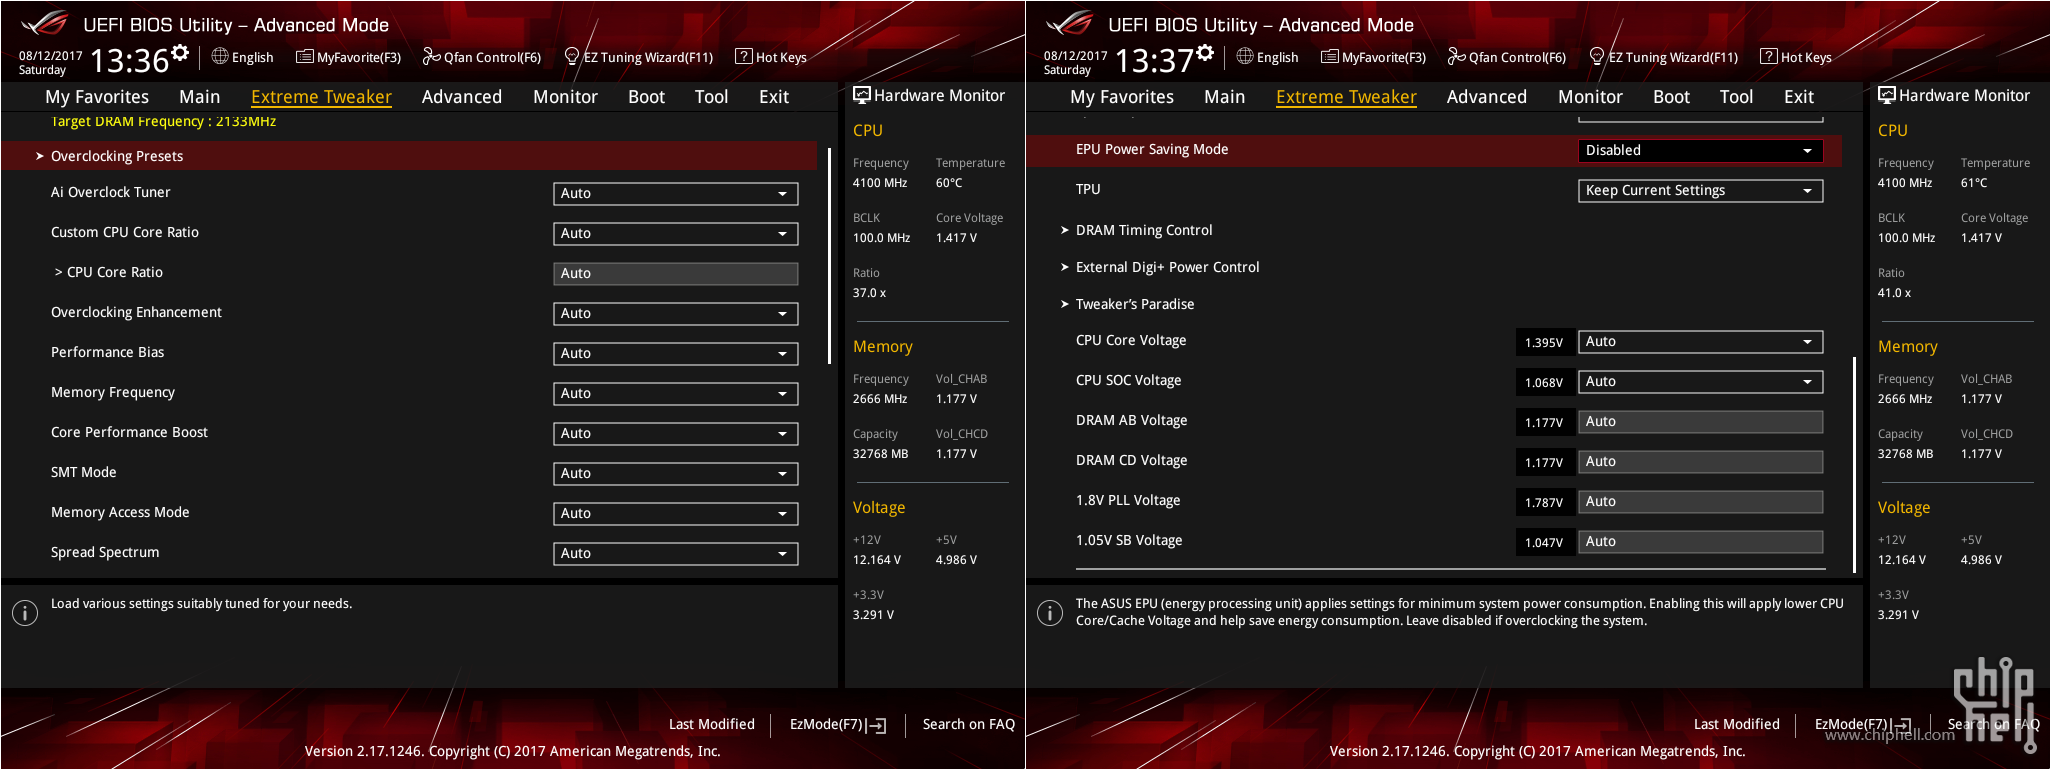Click the DRAM AB Voltage Auto field
The height and width of the screenshot is (770, 2051).
[x=1701, y=421]
